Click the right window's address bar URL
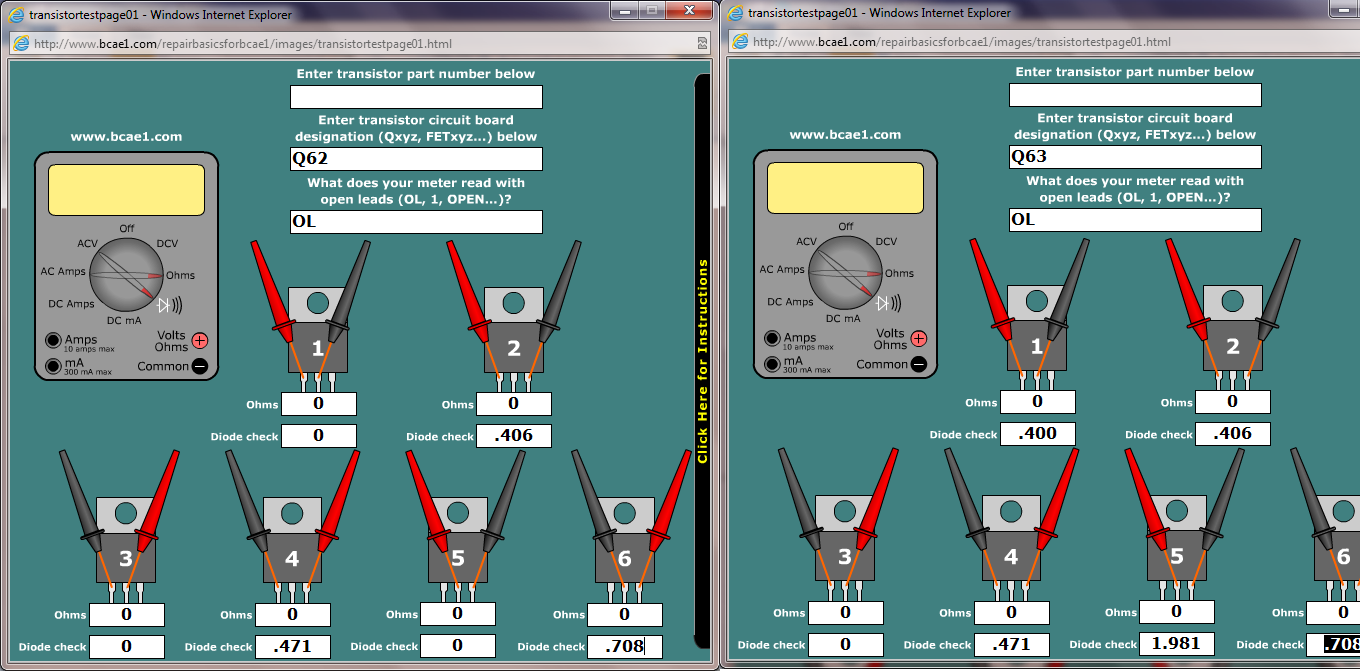1360x671 pixels. click(x=962, y=42)
